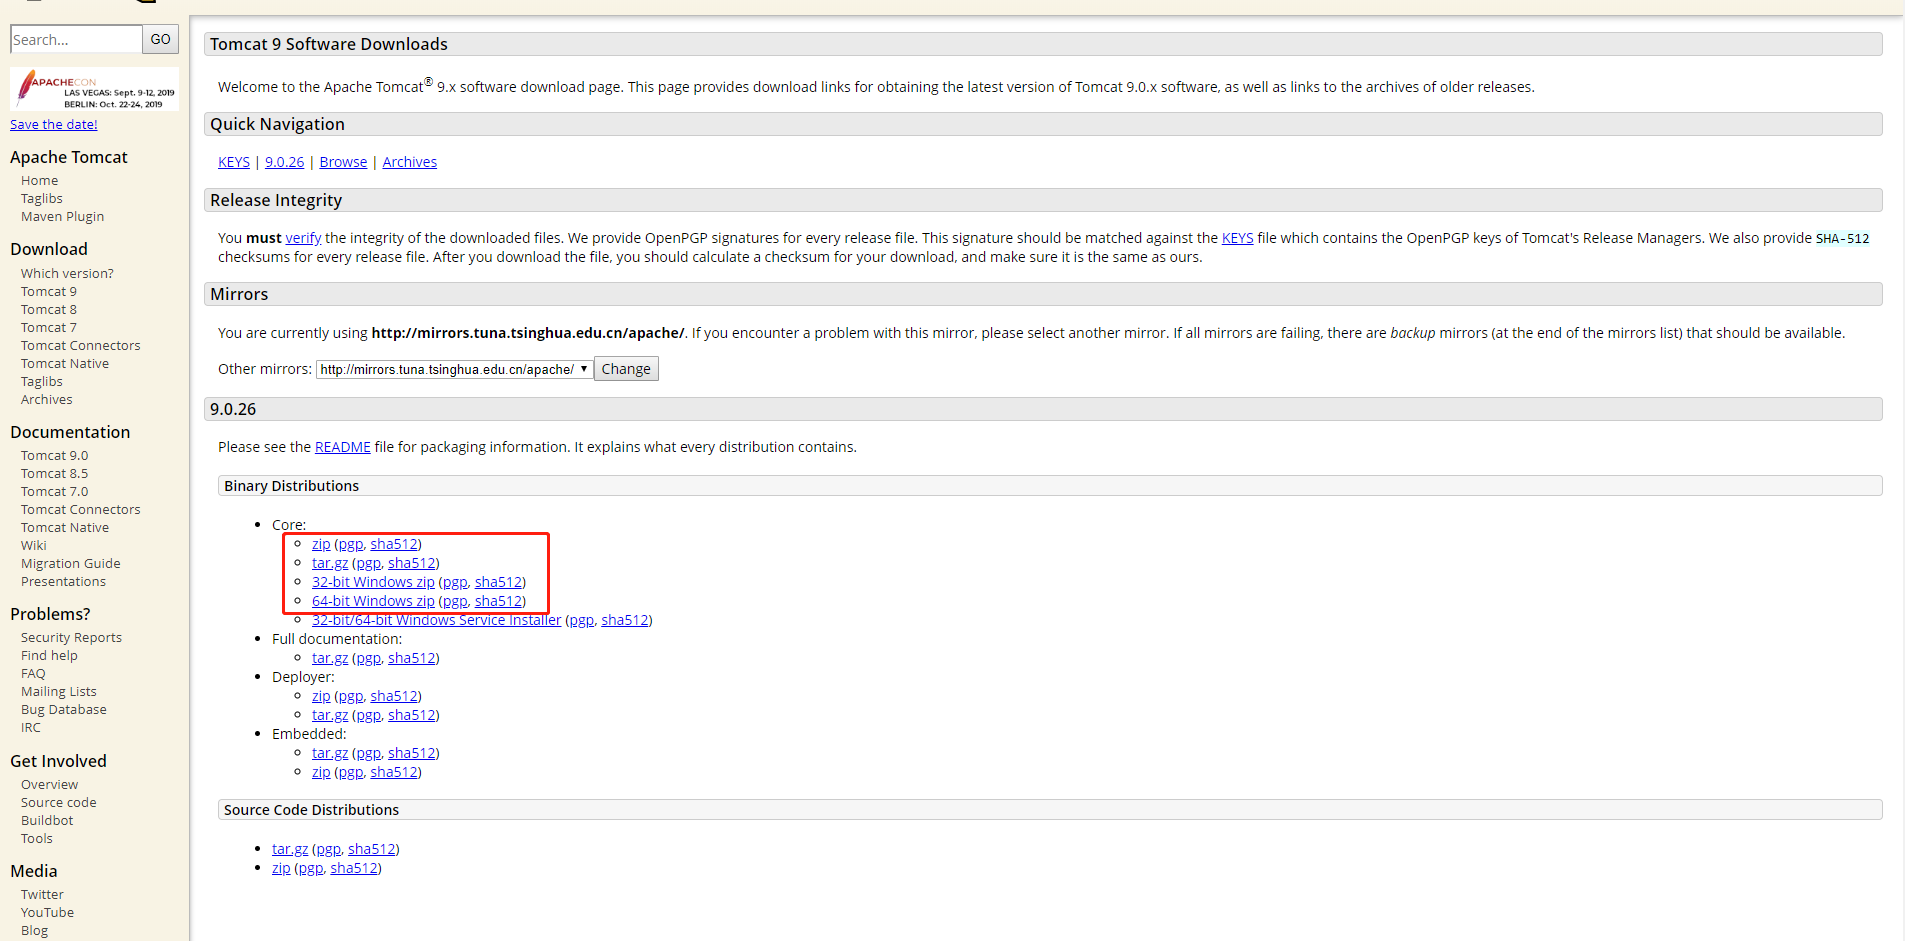
Task: Download the 32-bit/64-bit Windows Service Installer
Action: pyautogui.click(x=436, y=620)
